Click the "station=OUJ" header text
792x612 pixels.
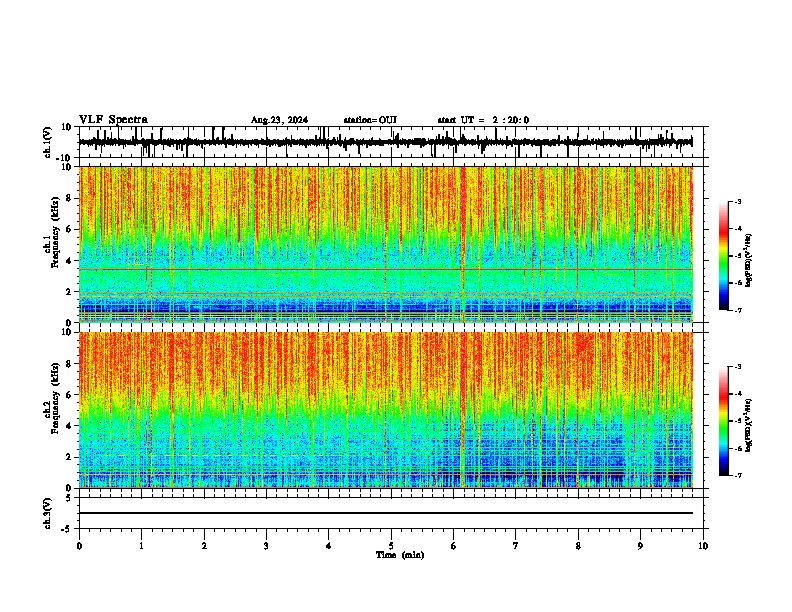point(370,120)
